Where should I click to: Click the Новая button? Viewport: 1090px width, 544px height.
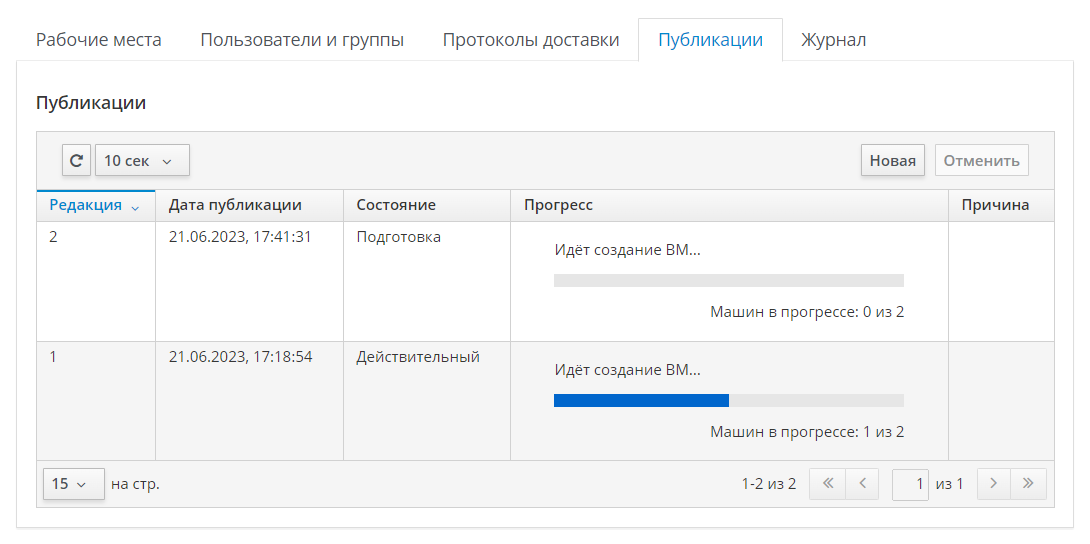coord(892,160)
